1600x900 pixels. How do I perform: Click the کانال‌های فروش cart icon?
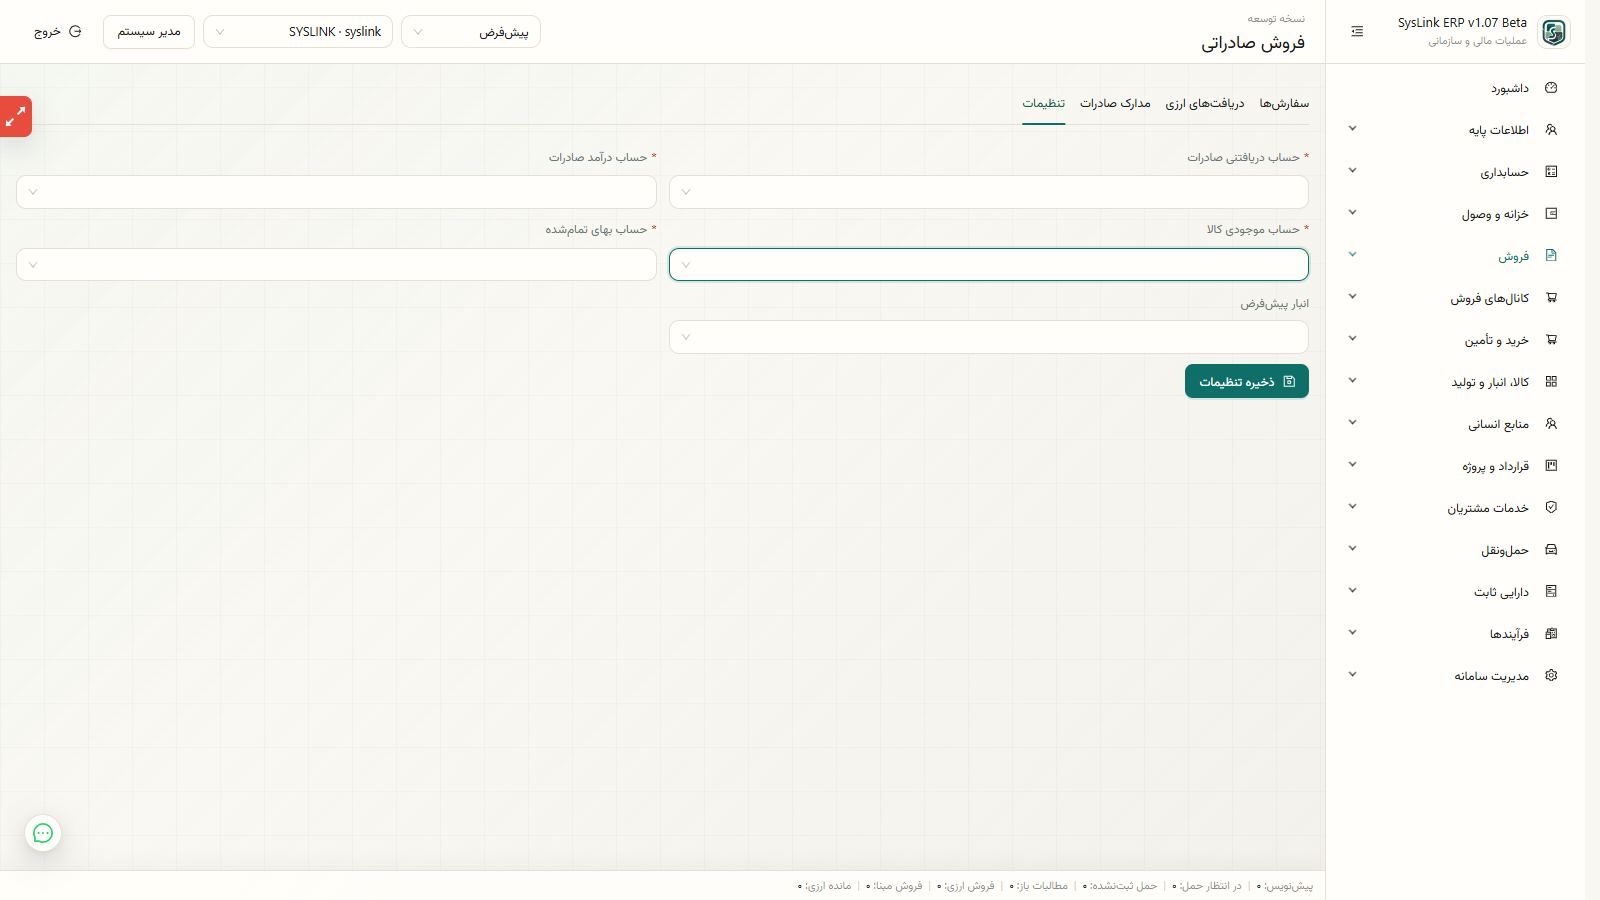coord(1551,298)
